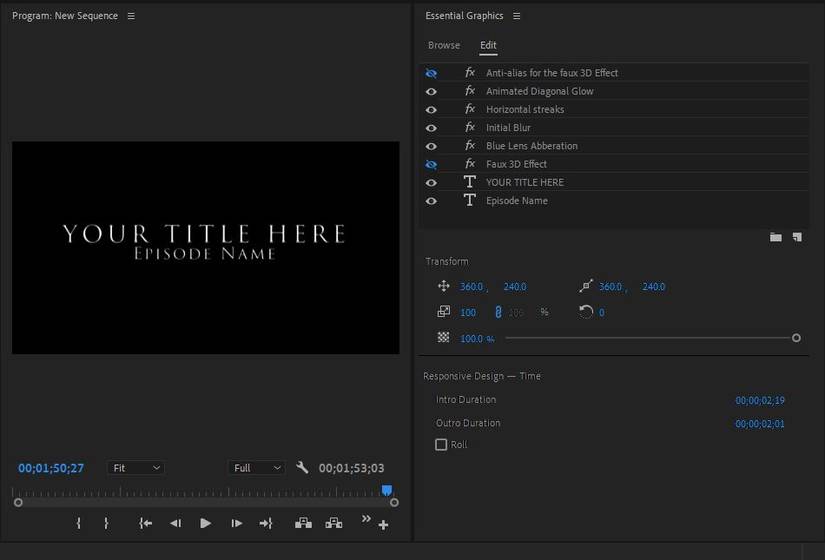Select the Anti-alias for the faux 3D Effect layer
This screenshot has height=560, width=825.
(551, 73)
